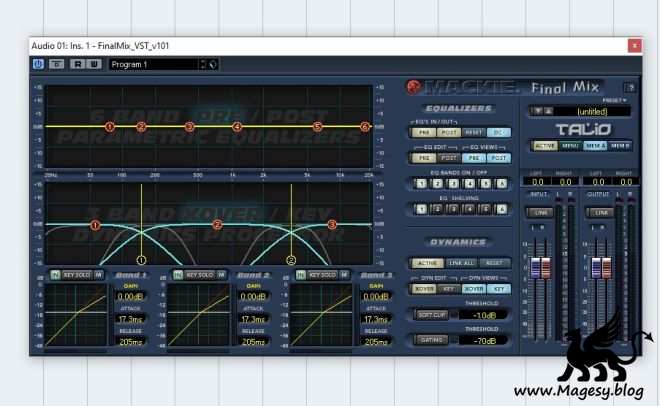660x406 pixels.
Task: Toggle the EQ's In/Out PRE button
Action: (x=424, y=133)
